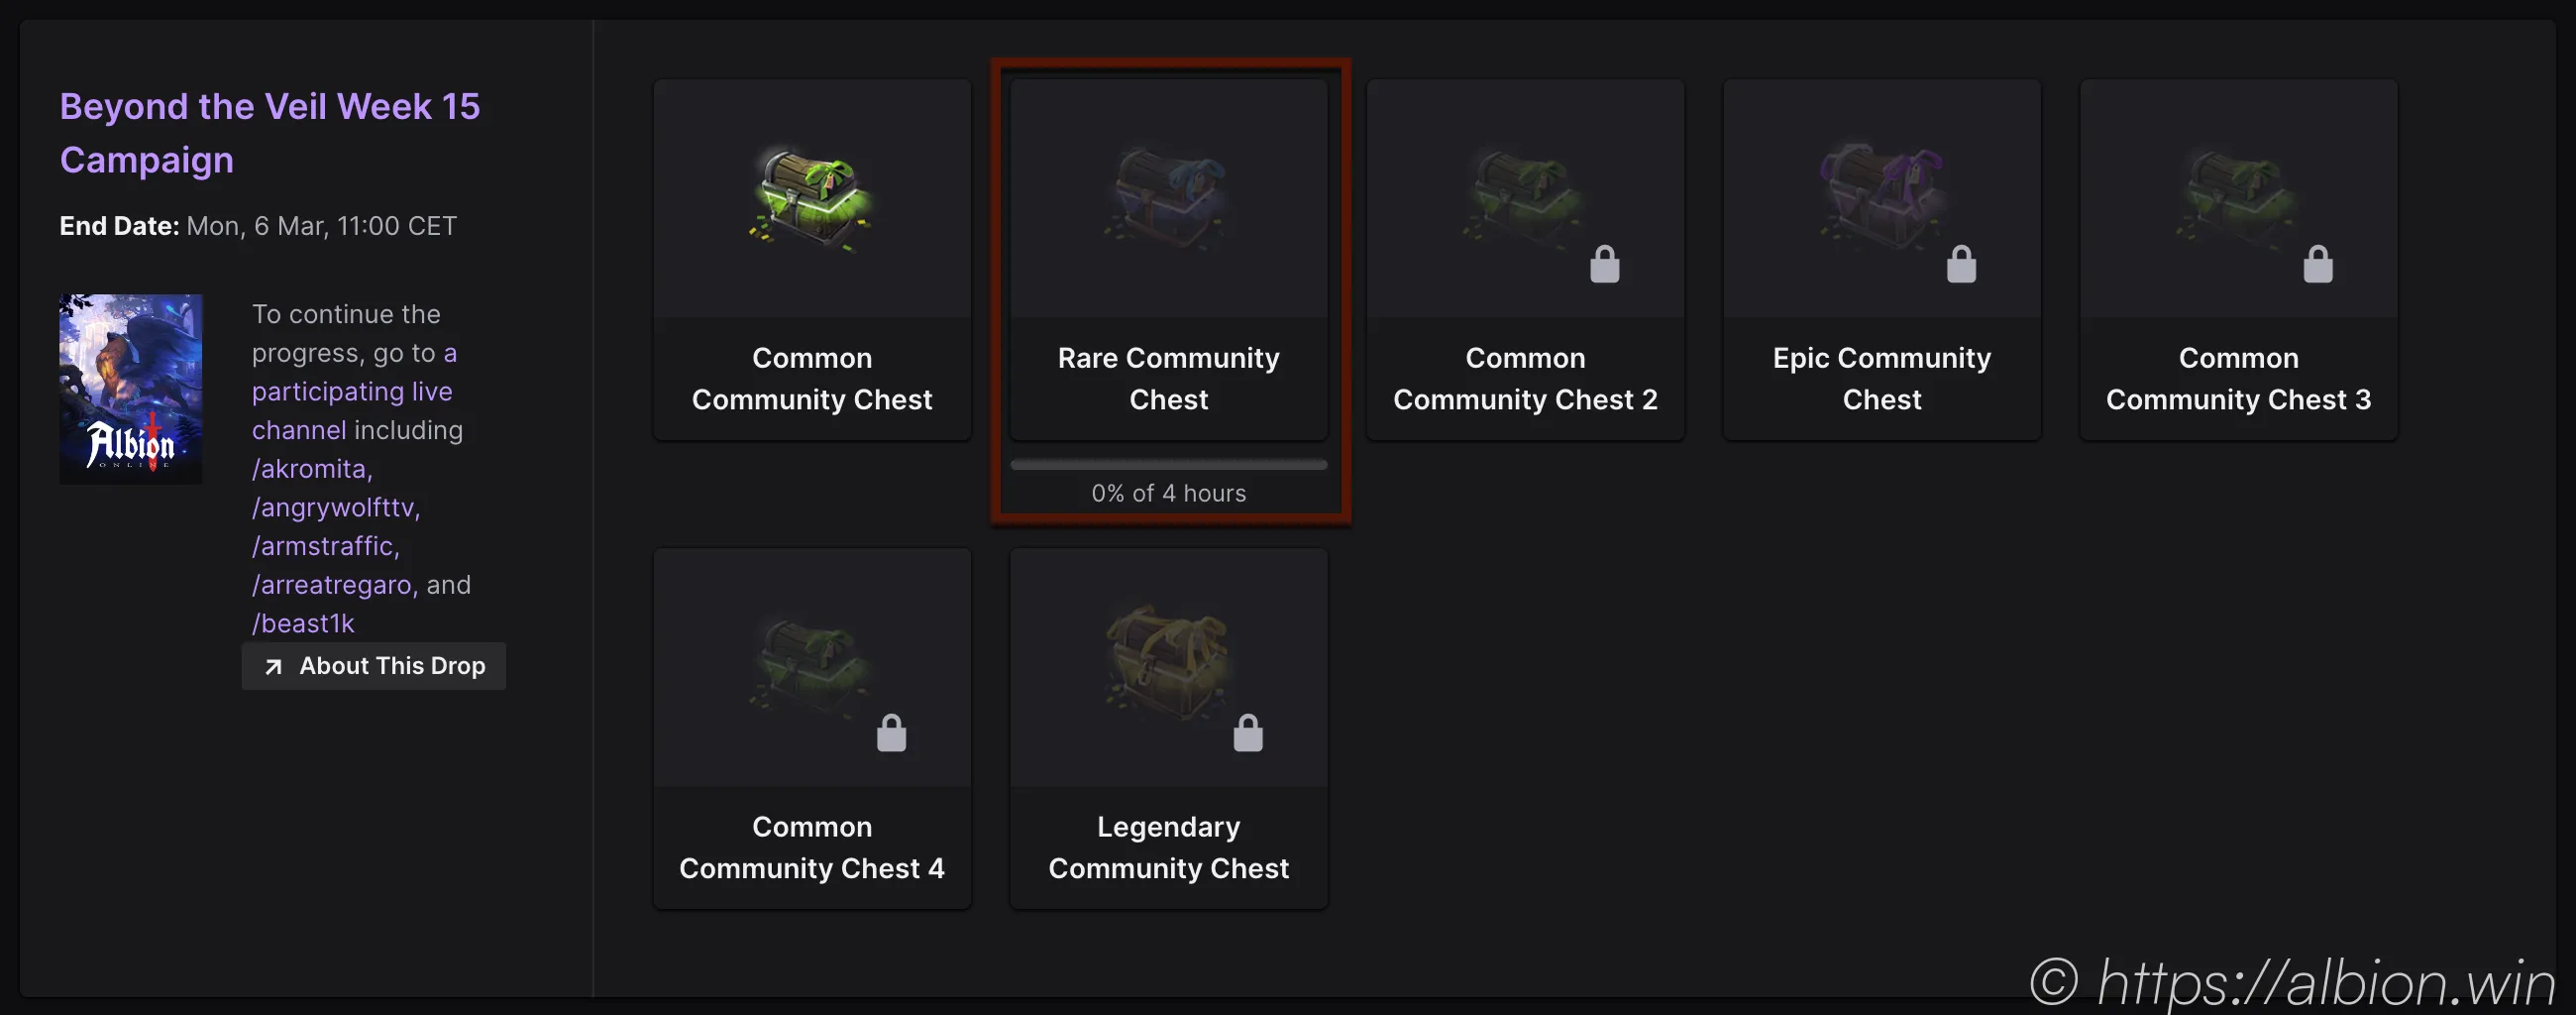2576x1015 pixels.
Task: Click lock icon on Epic Community Chest
Action: [1961, 265]
